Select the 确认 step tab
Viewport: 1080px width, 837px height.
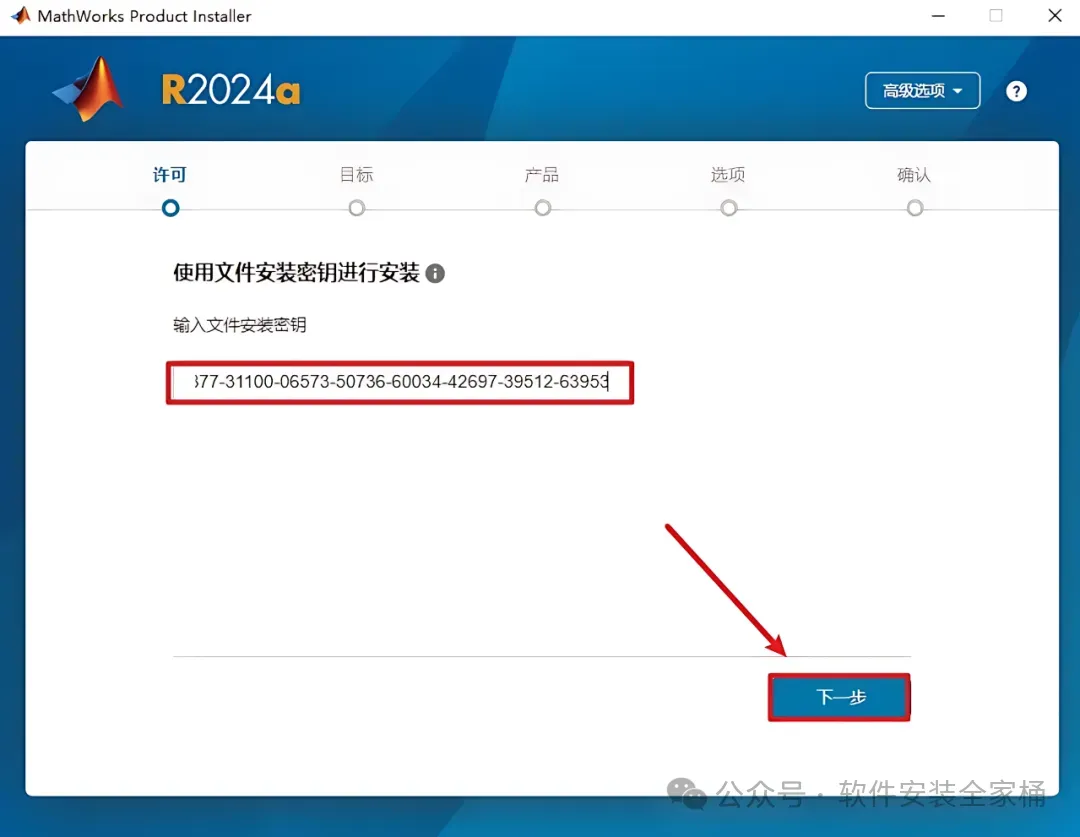914,175
